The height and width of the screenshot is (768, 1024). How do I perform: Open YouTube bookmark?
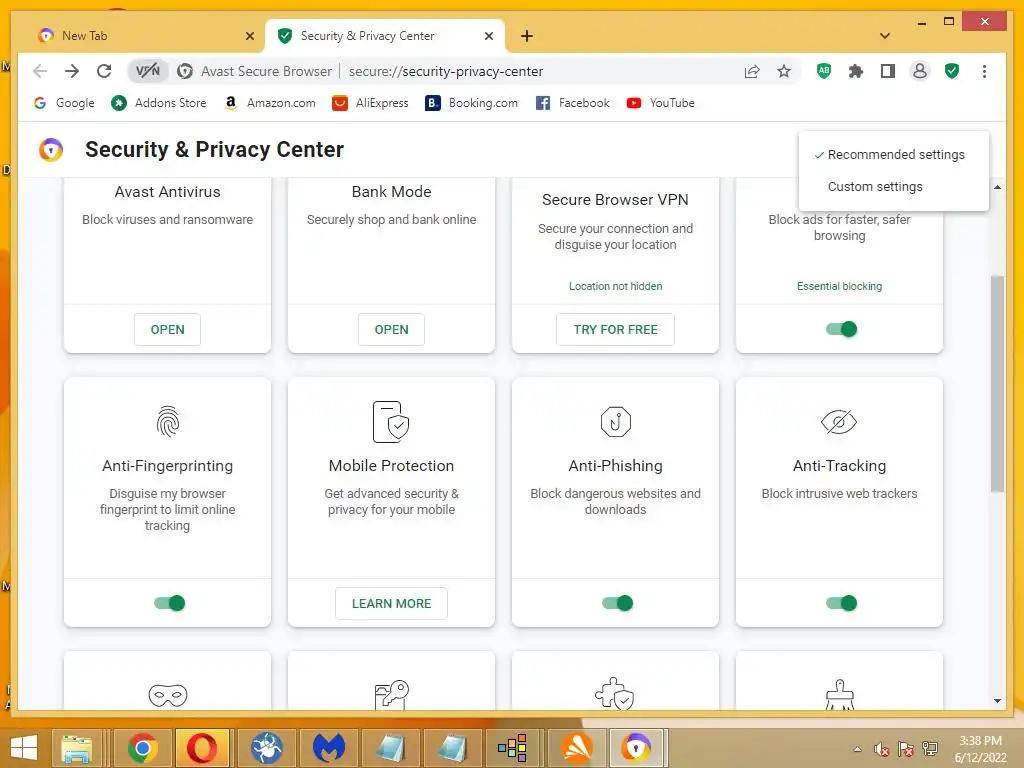tap(660, 103)
